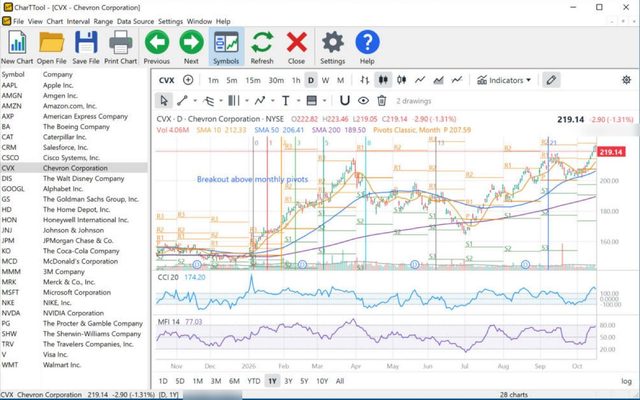Select the W weekly interval
This screenshot has height=400, width=640.
325,80
